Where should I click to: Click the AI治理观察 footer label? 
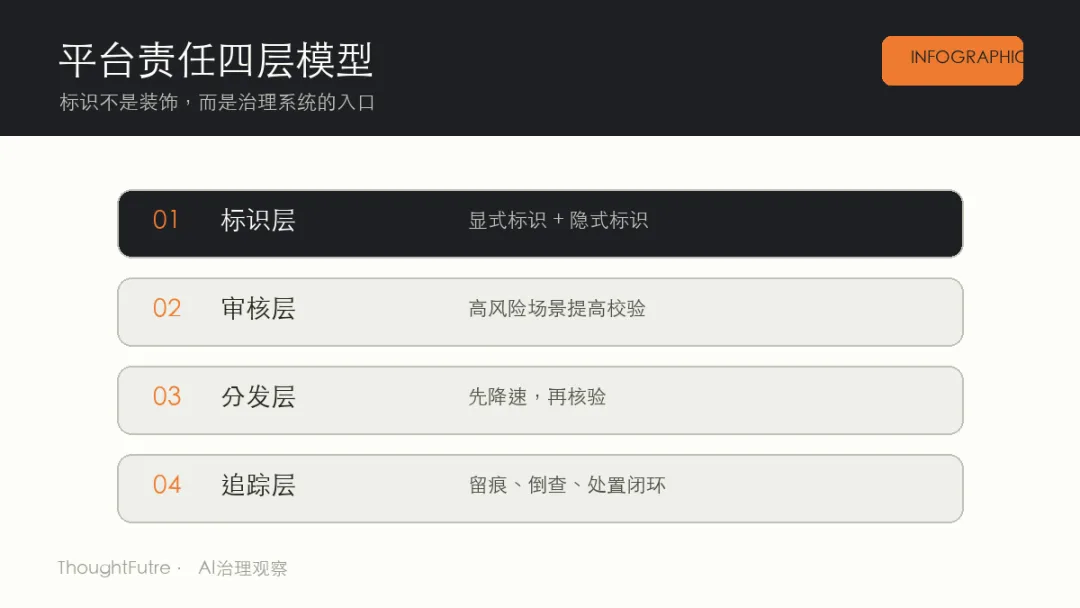(x=242, y=568)
